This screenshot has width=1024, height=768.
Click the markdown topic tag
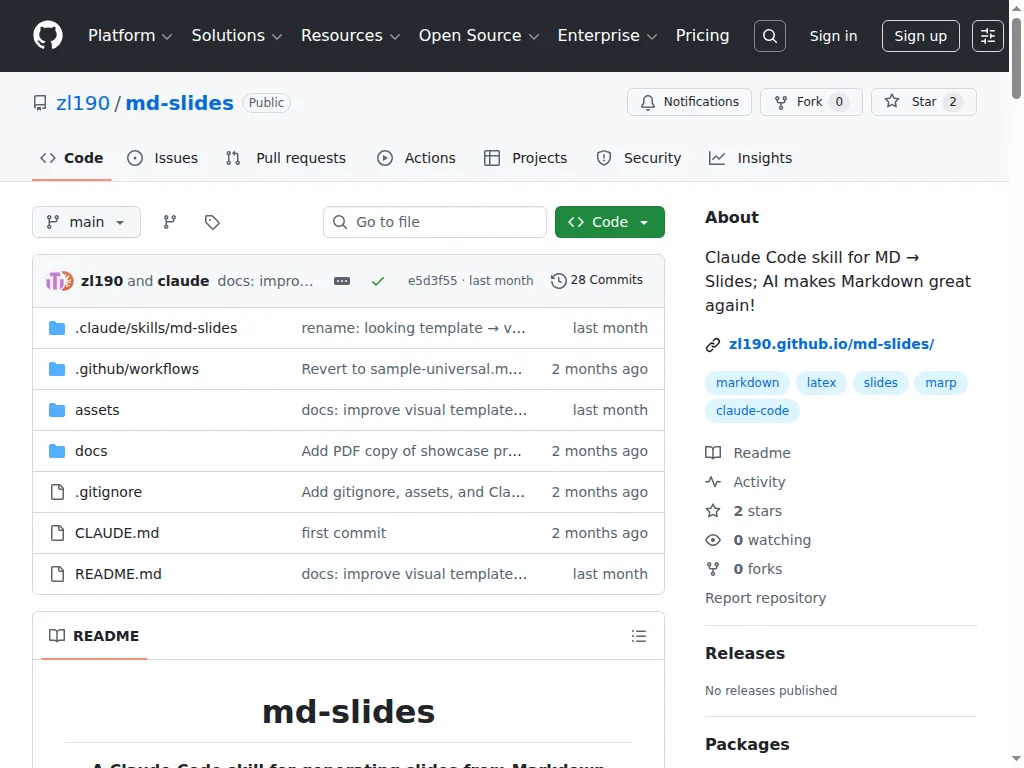click(x=747, y=383)
